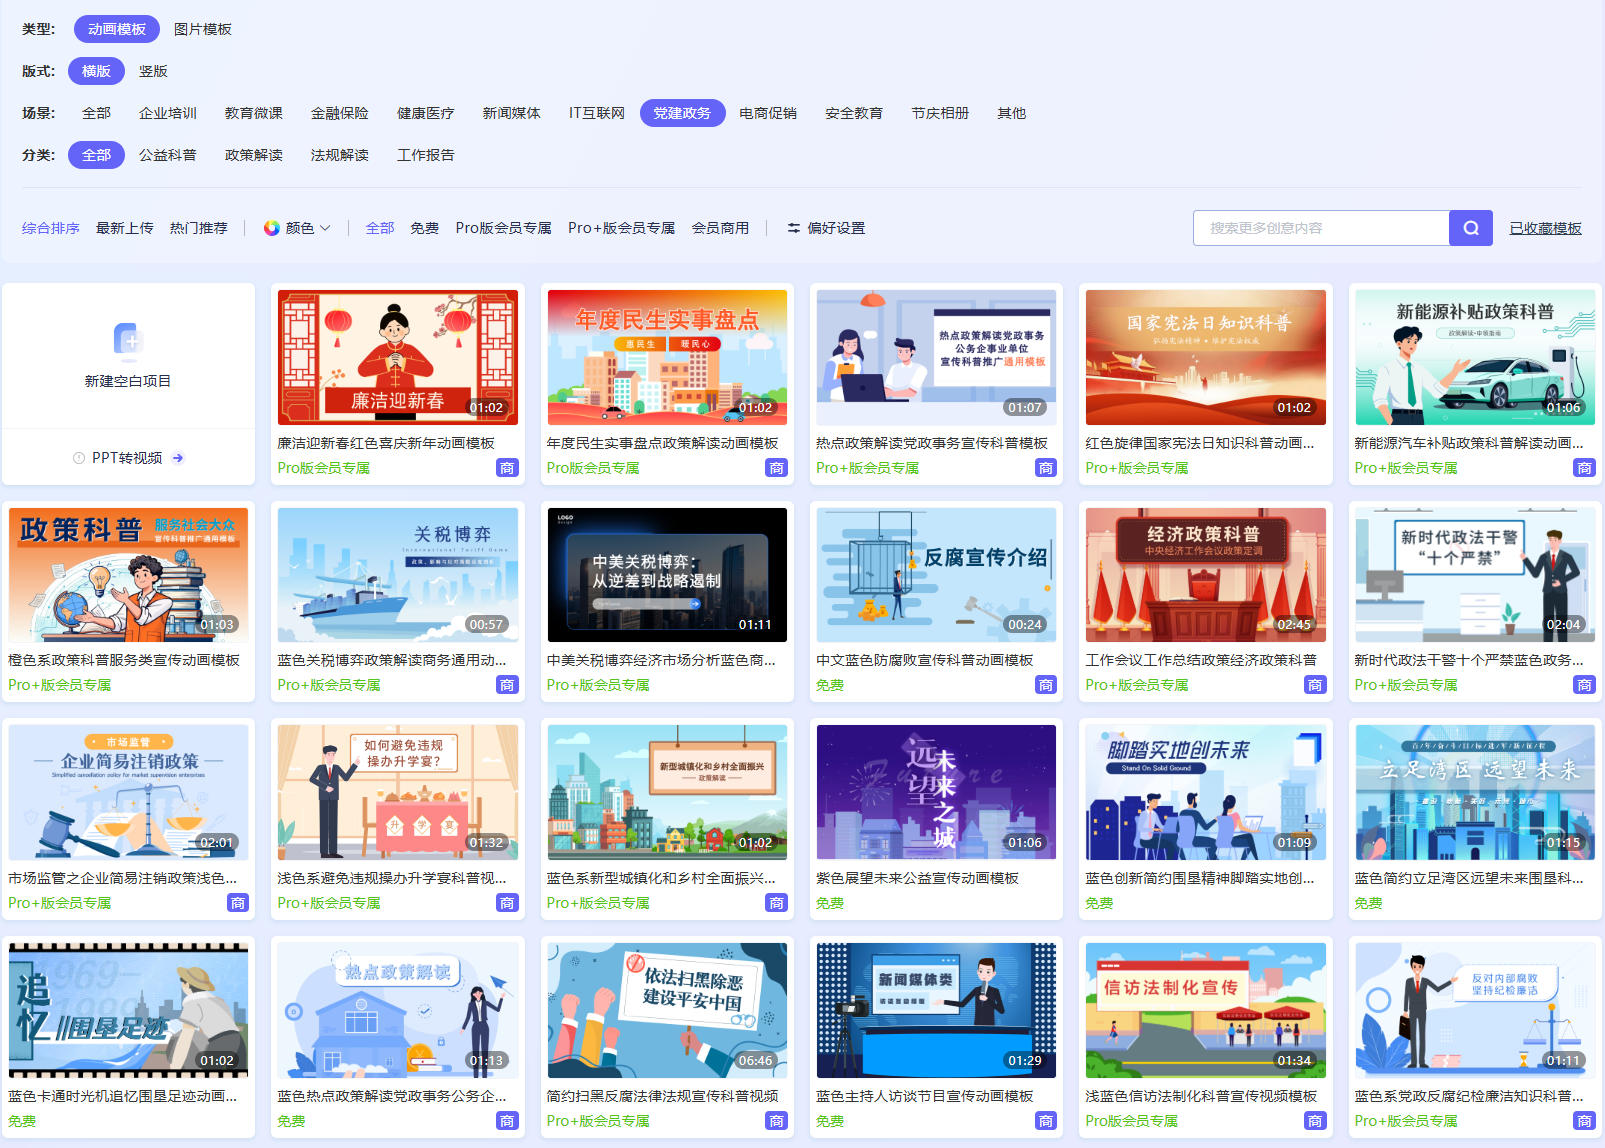1605x1148 pixels.
Task: Switch type filter to 图片模板
Action: tap(201, 28)
